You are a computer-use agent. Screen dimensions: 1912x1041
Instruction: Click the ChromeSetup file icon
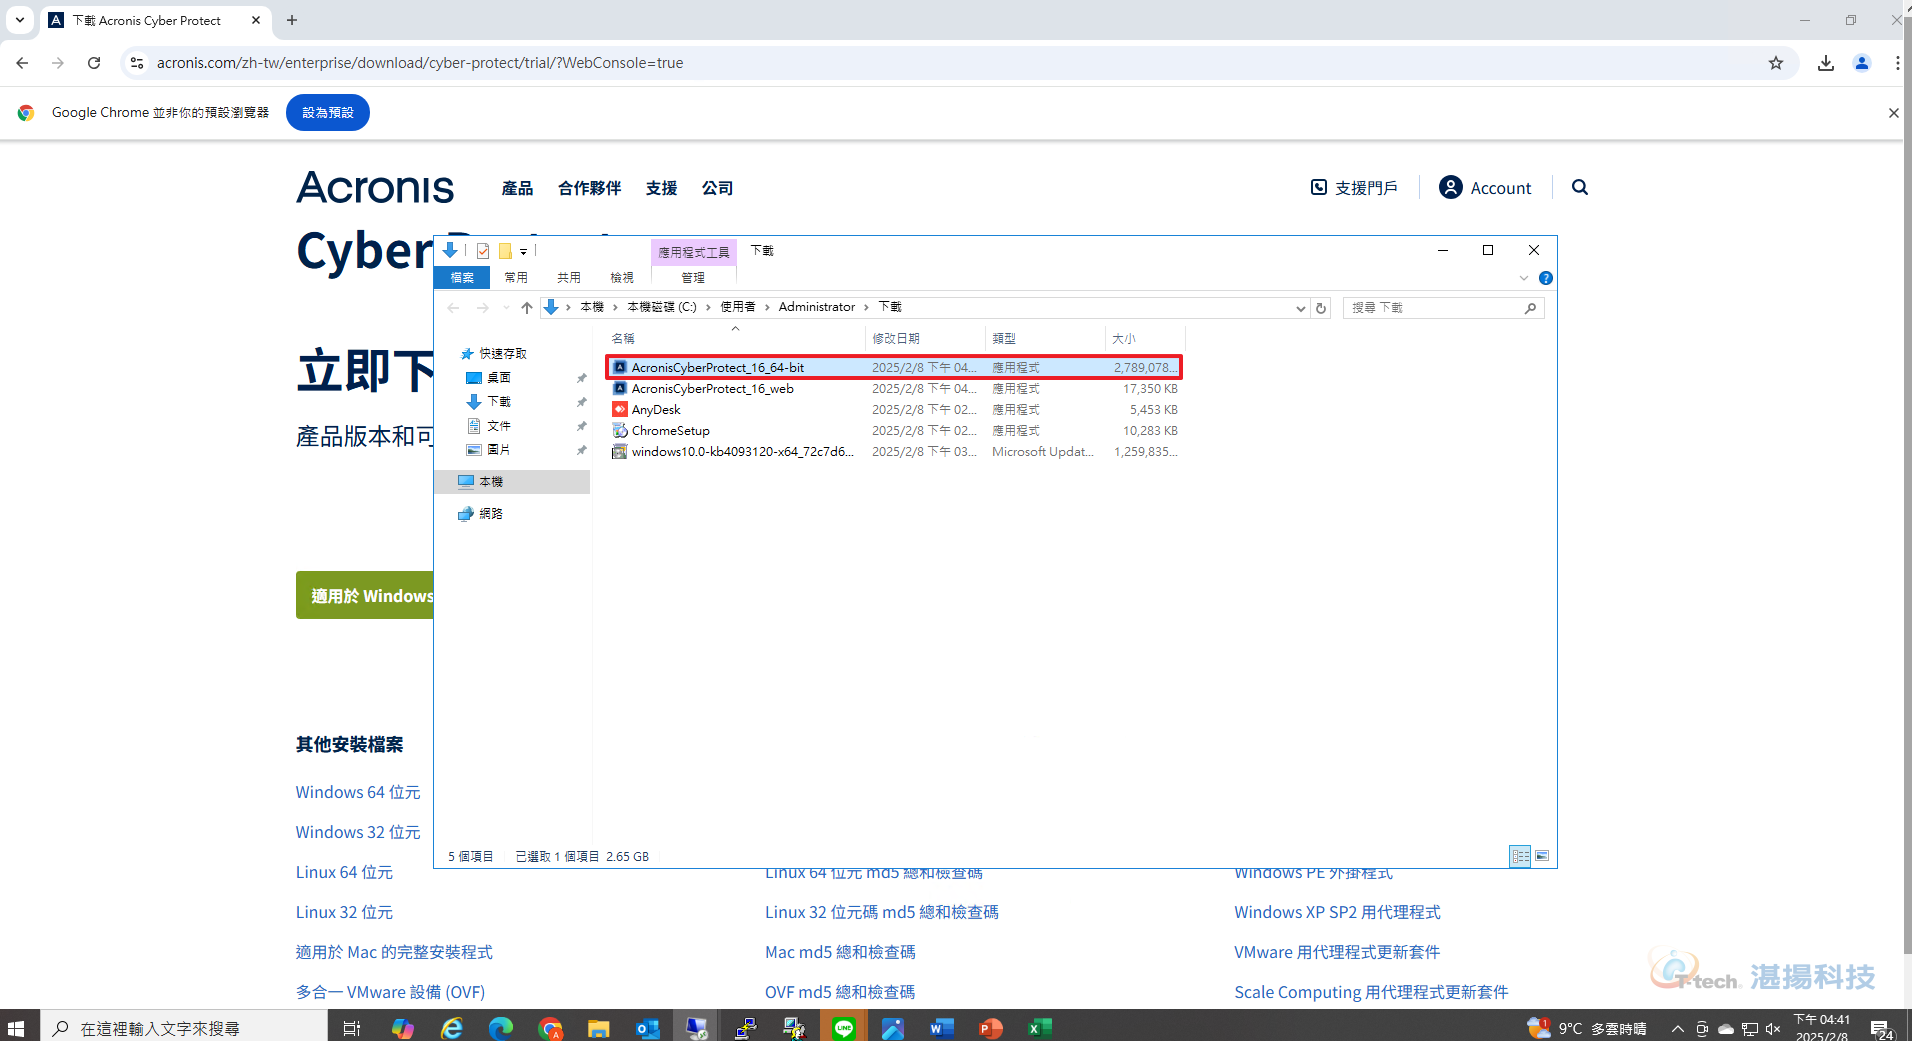pyautogui.click(x=620, y=430)
